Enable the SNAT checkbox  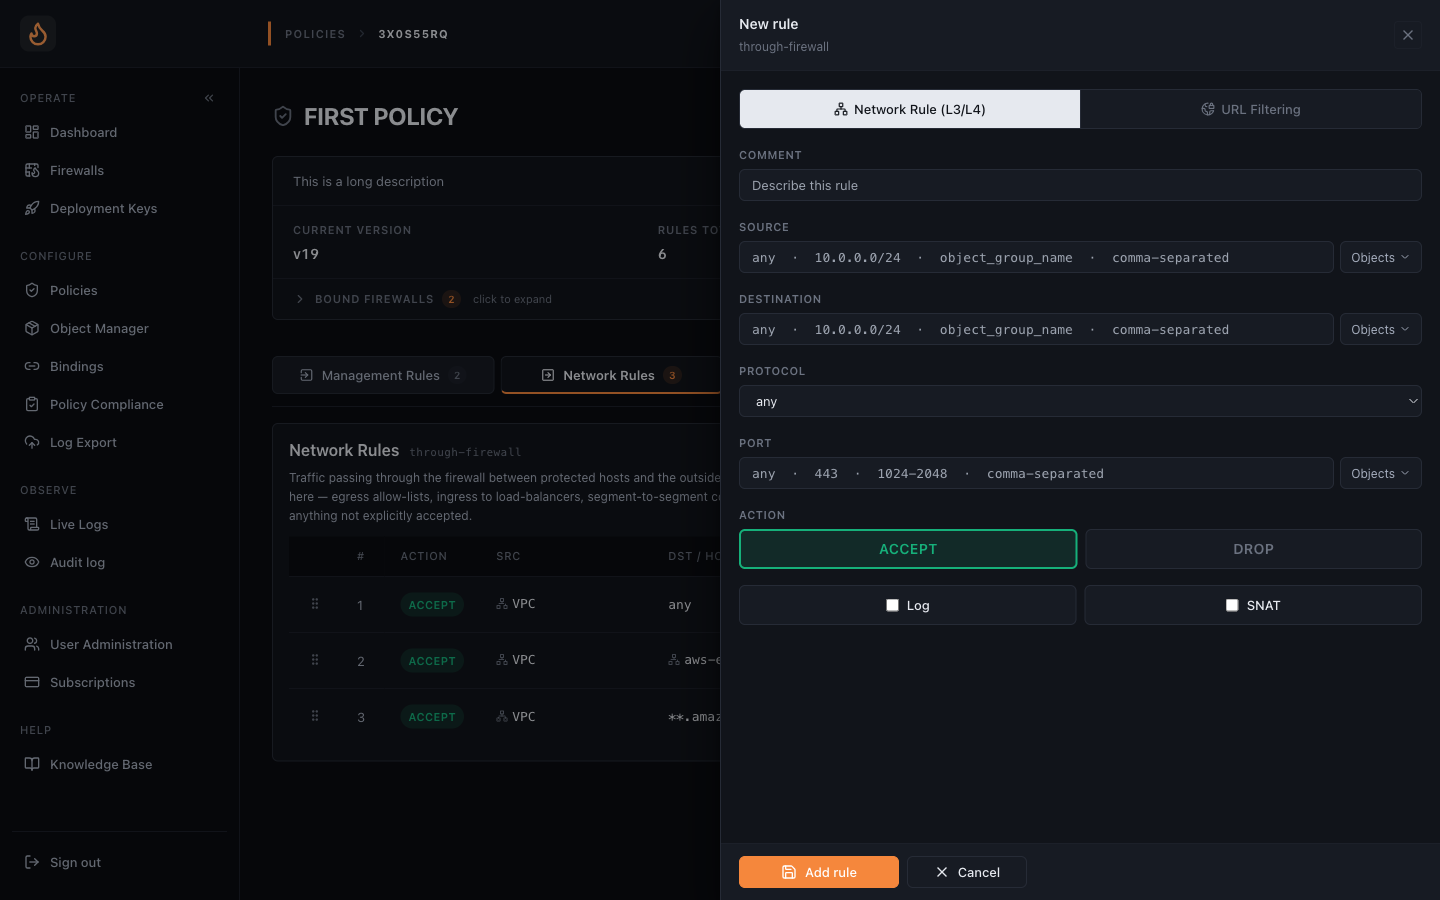click(x=1232, y=605)
